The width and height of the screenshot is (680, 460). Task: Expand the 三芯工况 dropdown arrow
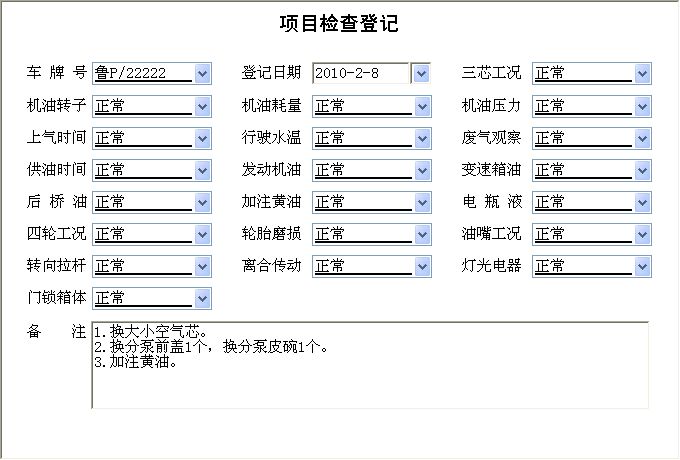(643, 73)
